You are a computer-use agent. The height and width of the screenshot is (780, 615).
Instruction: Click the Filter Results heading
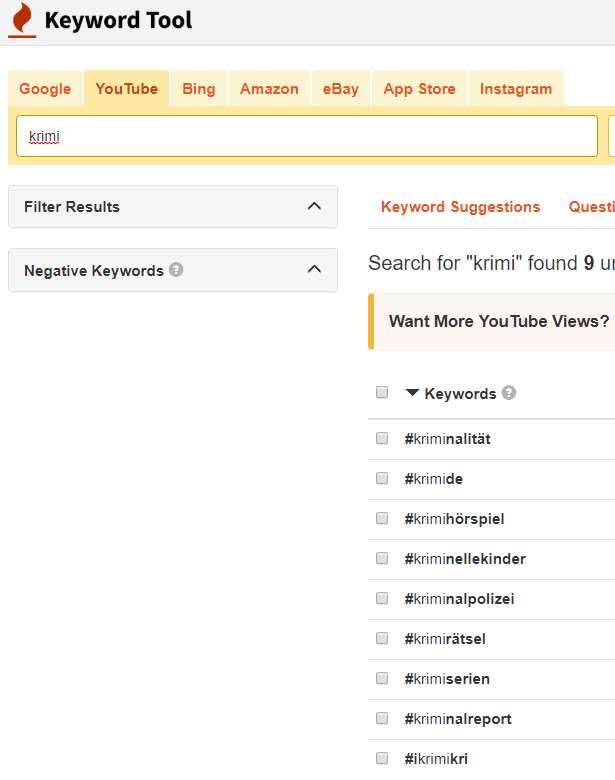[x=72, y=206]
